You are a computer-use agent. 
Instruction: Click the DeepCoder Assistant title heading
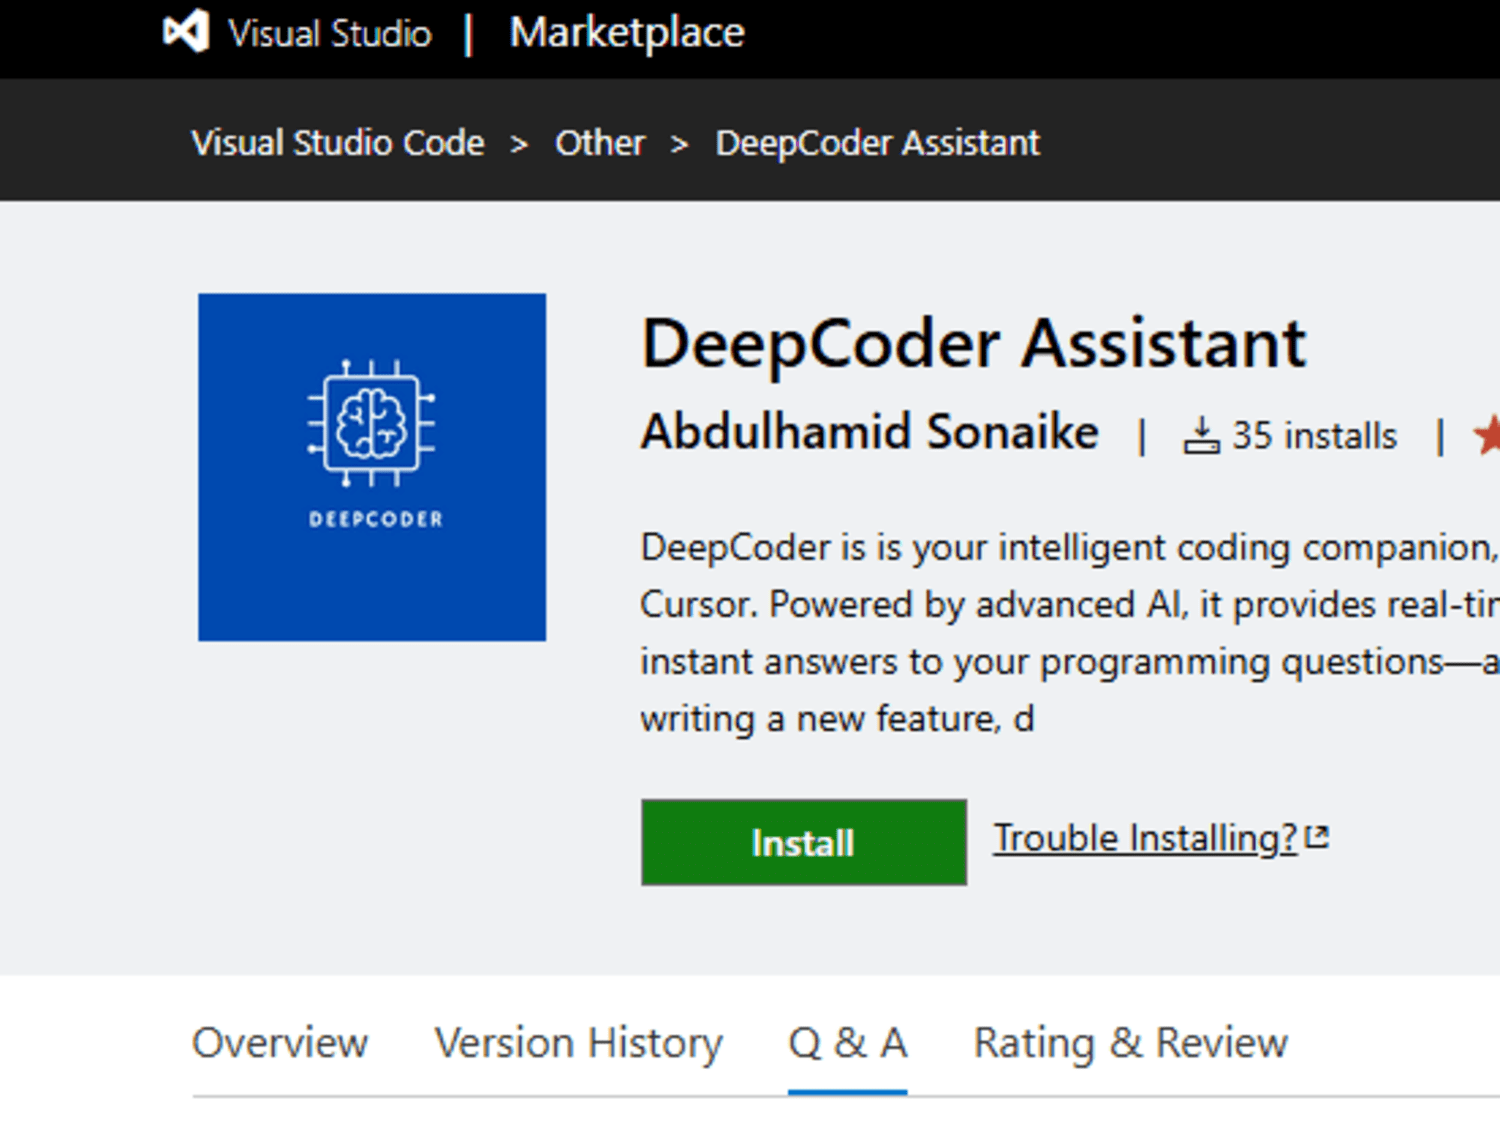click(974, 344)
